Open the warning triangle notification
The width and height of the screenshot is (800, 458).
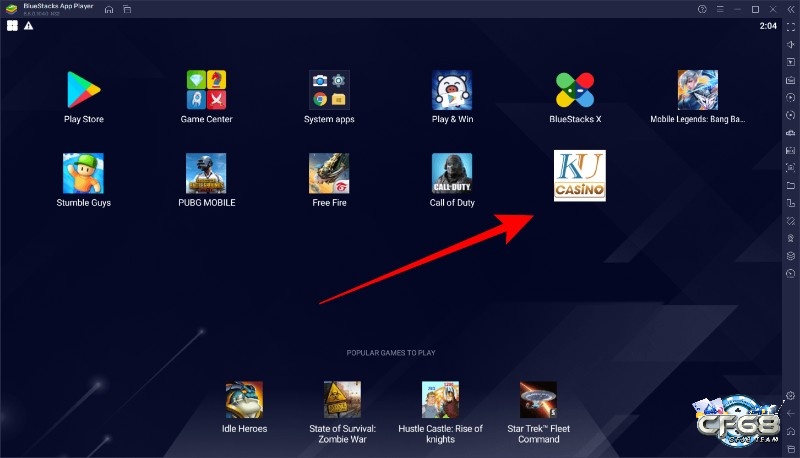[29, 26]
